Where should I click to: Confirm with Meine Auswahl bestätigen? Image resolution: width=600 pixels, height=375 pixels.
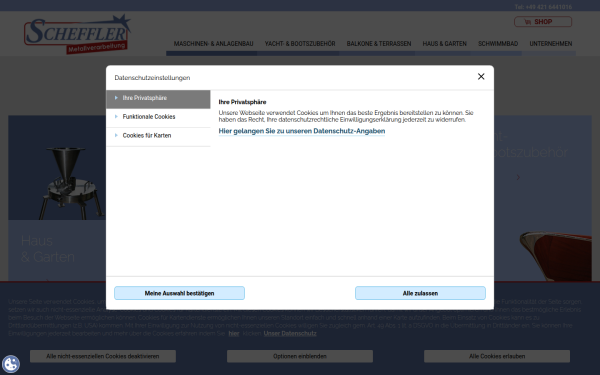pyautogui.click(x=179, y=293)
